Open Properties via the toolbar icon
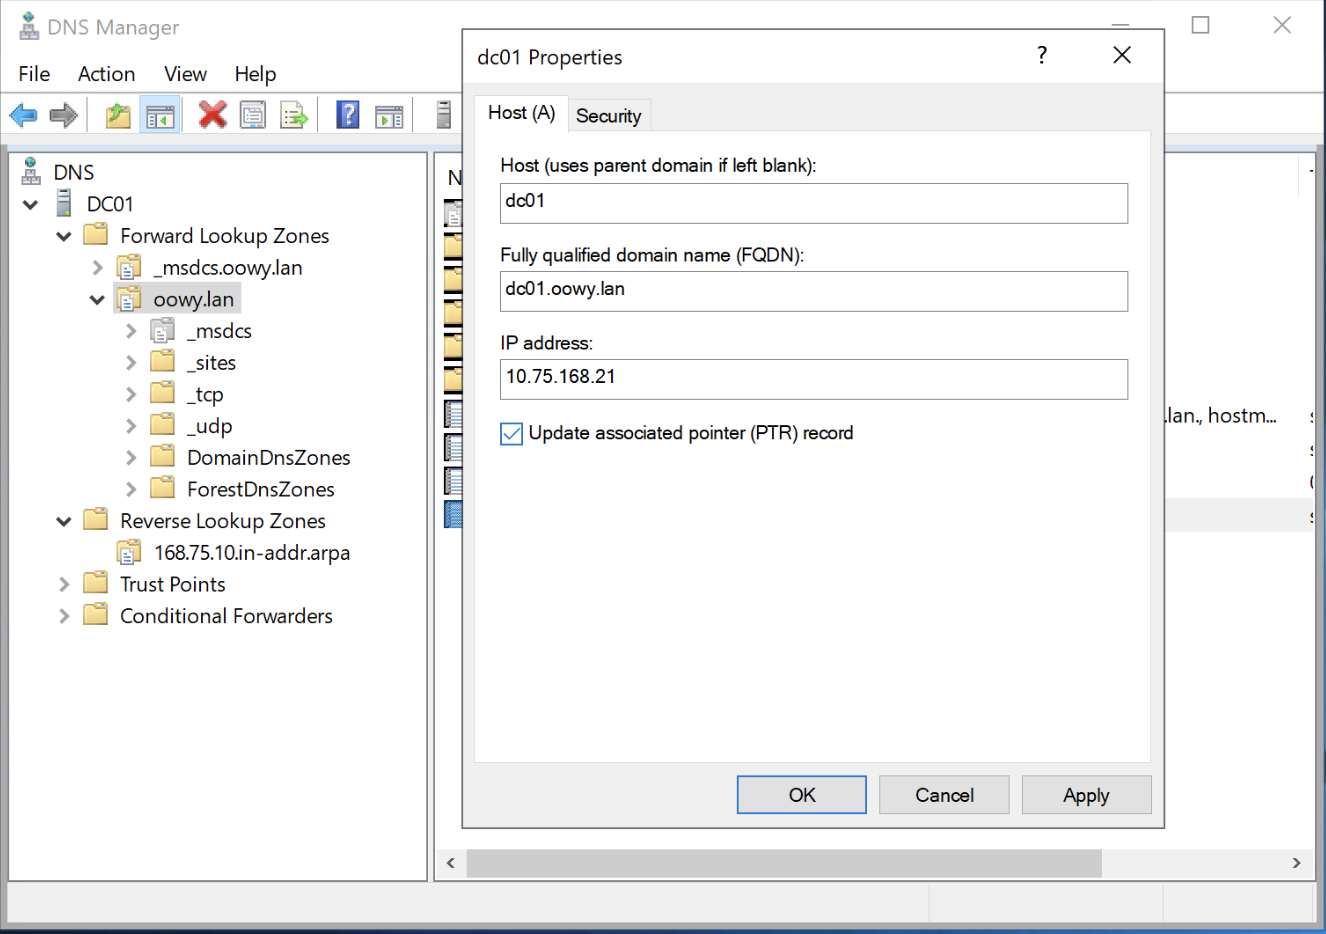1326x934 pixels. coord(253,116)
